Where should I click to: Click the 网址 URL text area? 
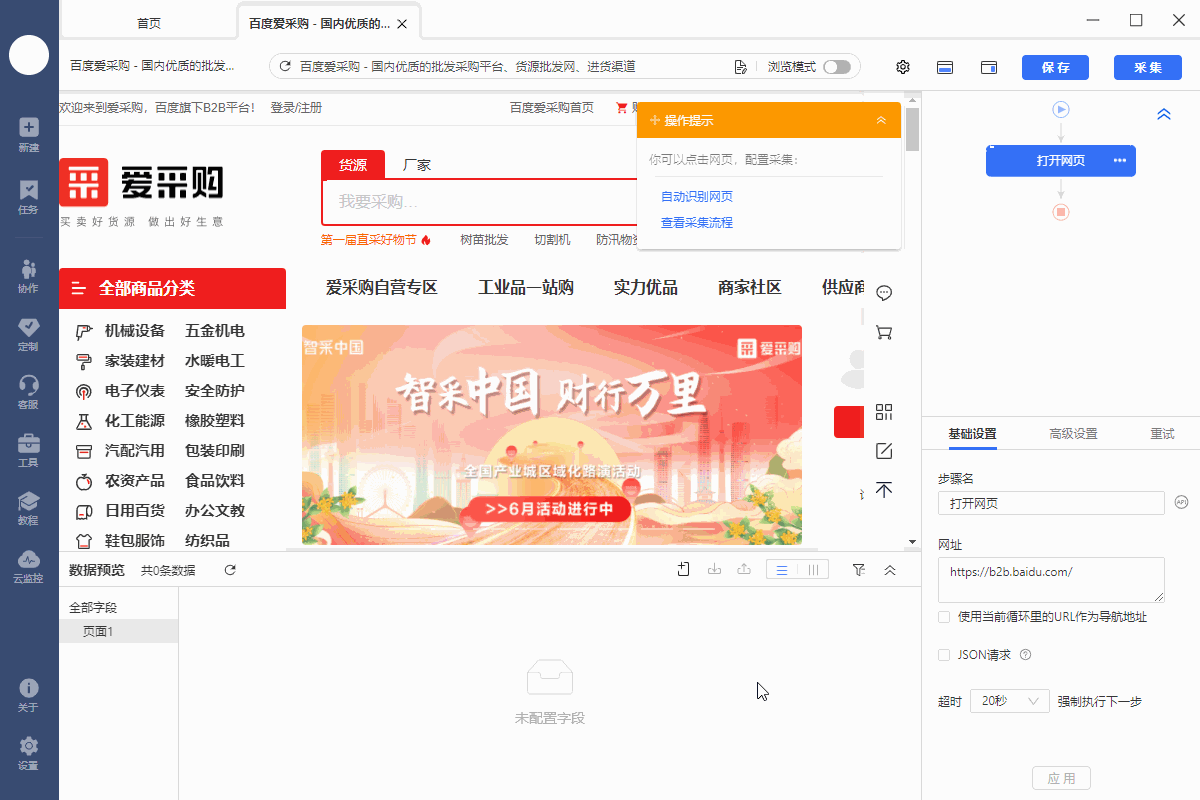coord(1051,580)
